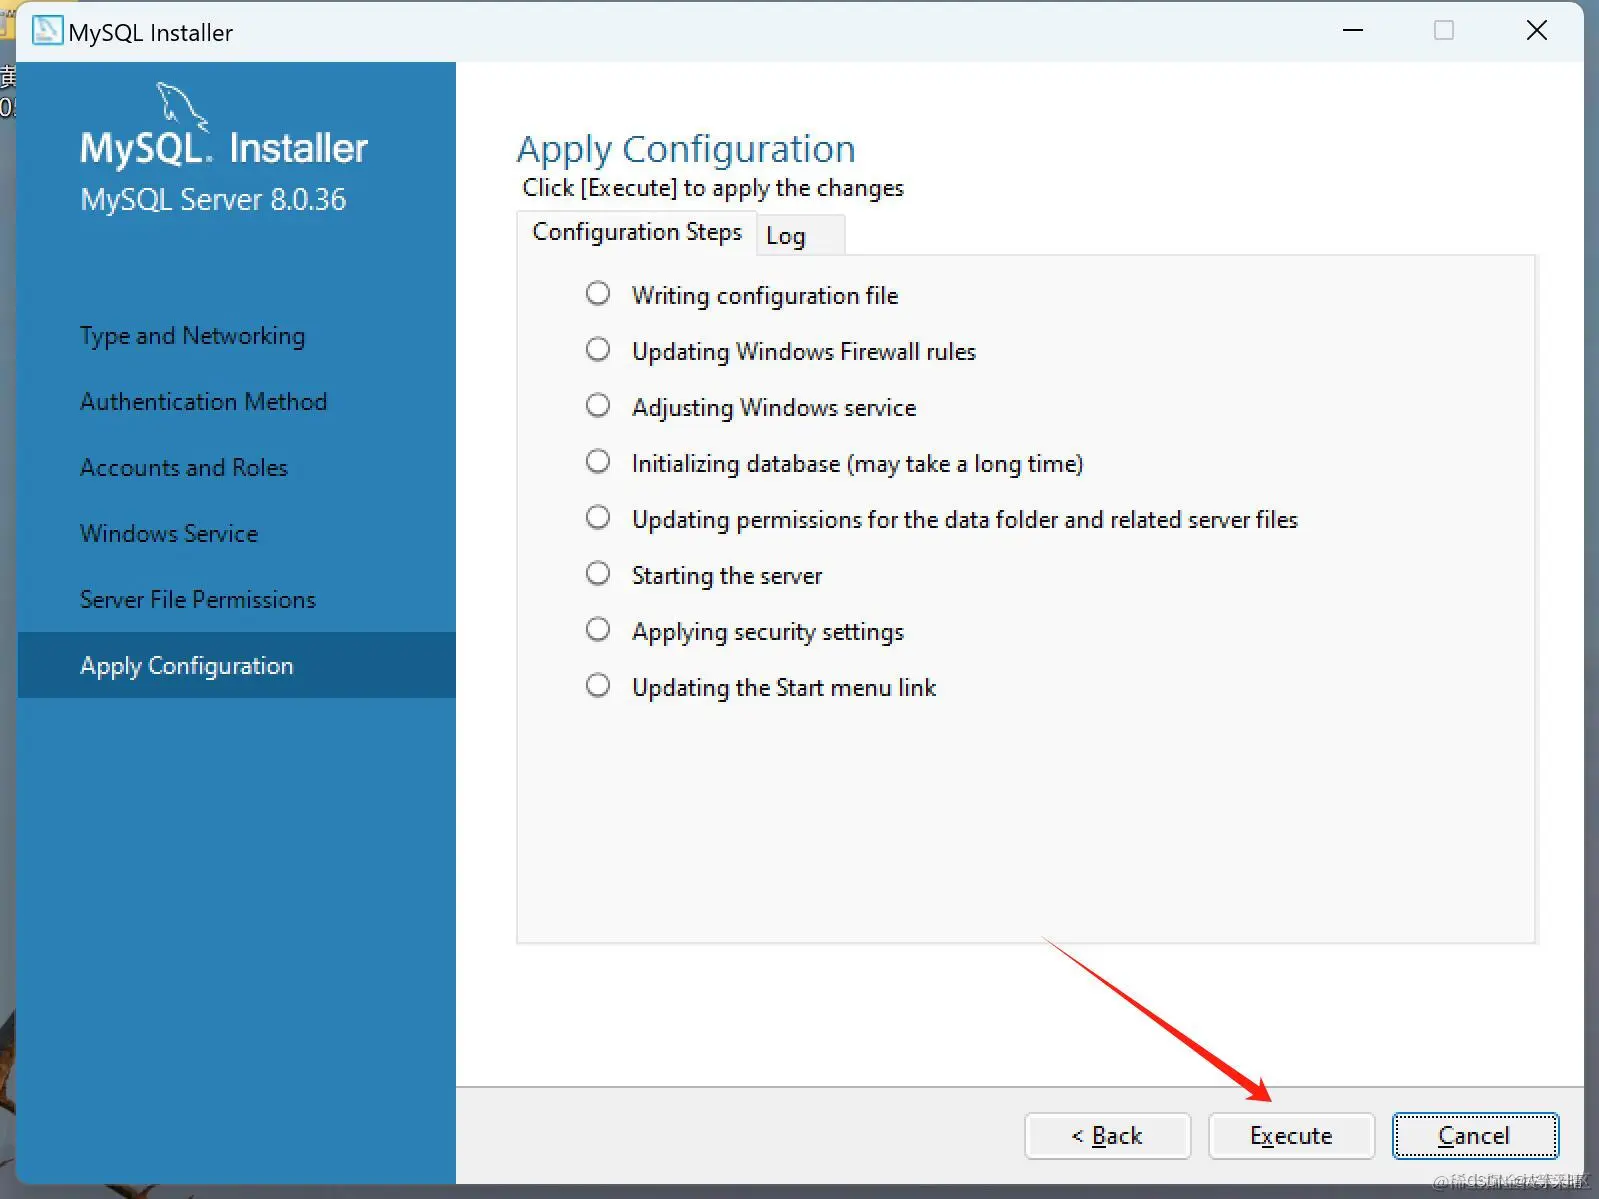Click 'Updating the Start menu link' text

pos(784,688)
